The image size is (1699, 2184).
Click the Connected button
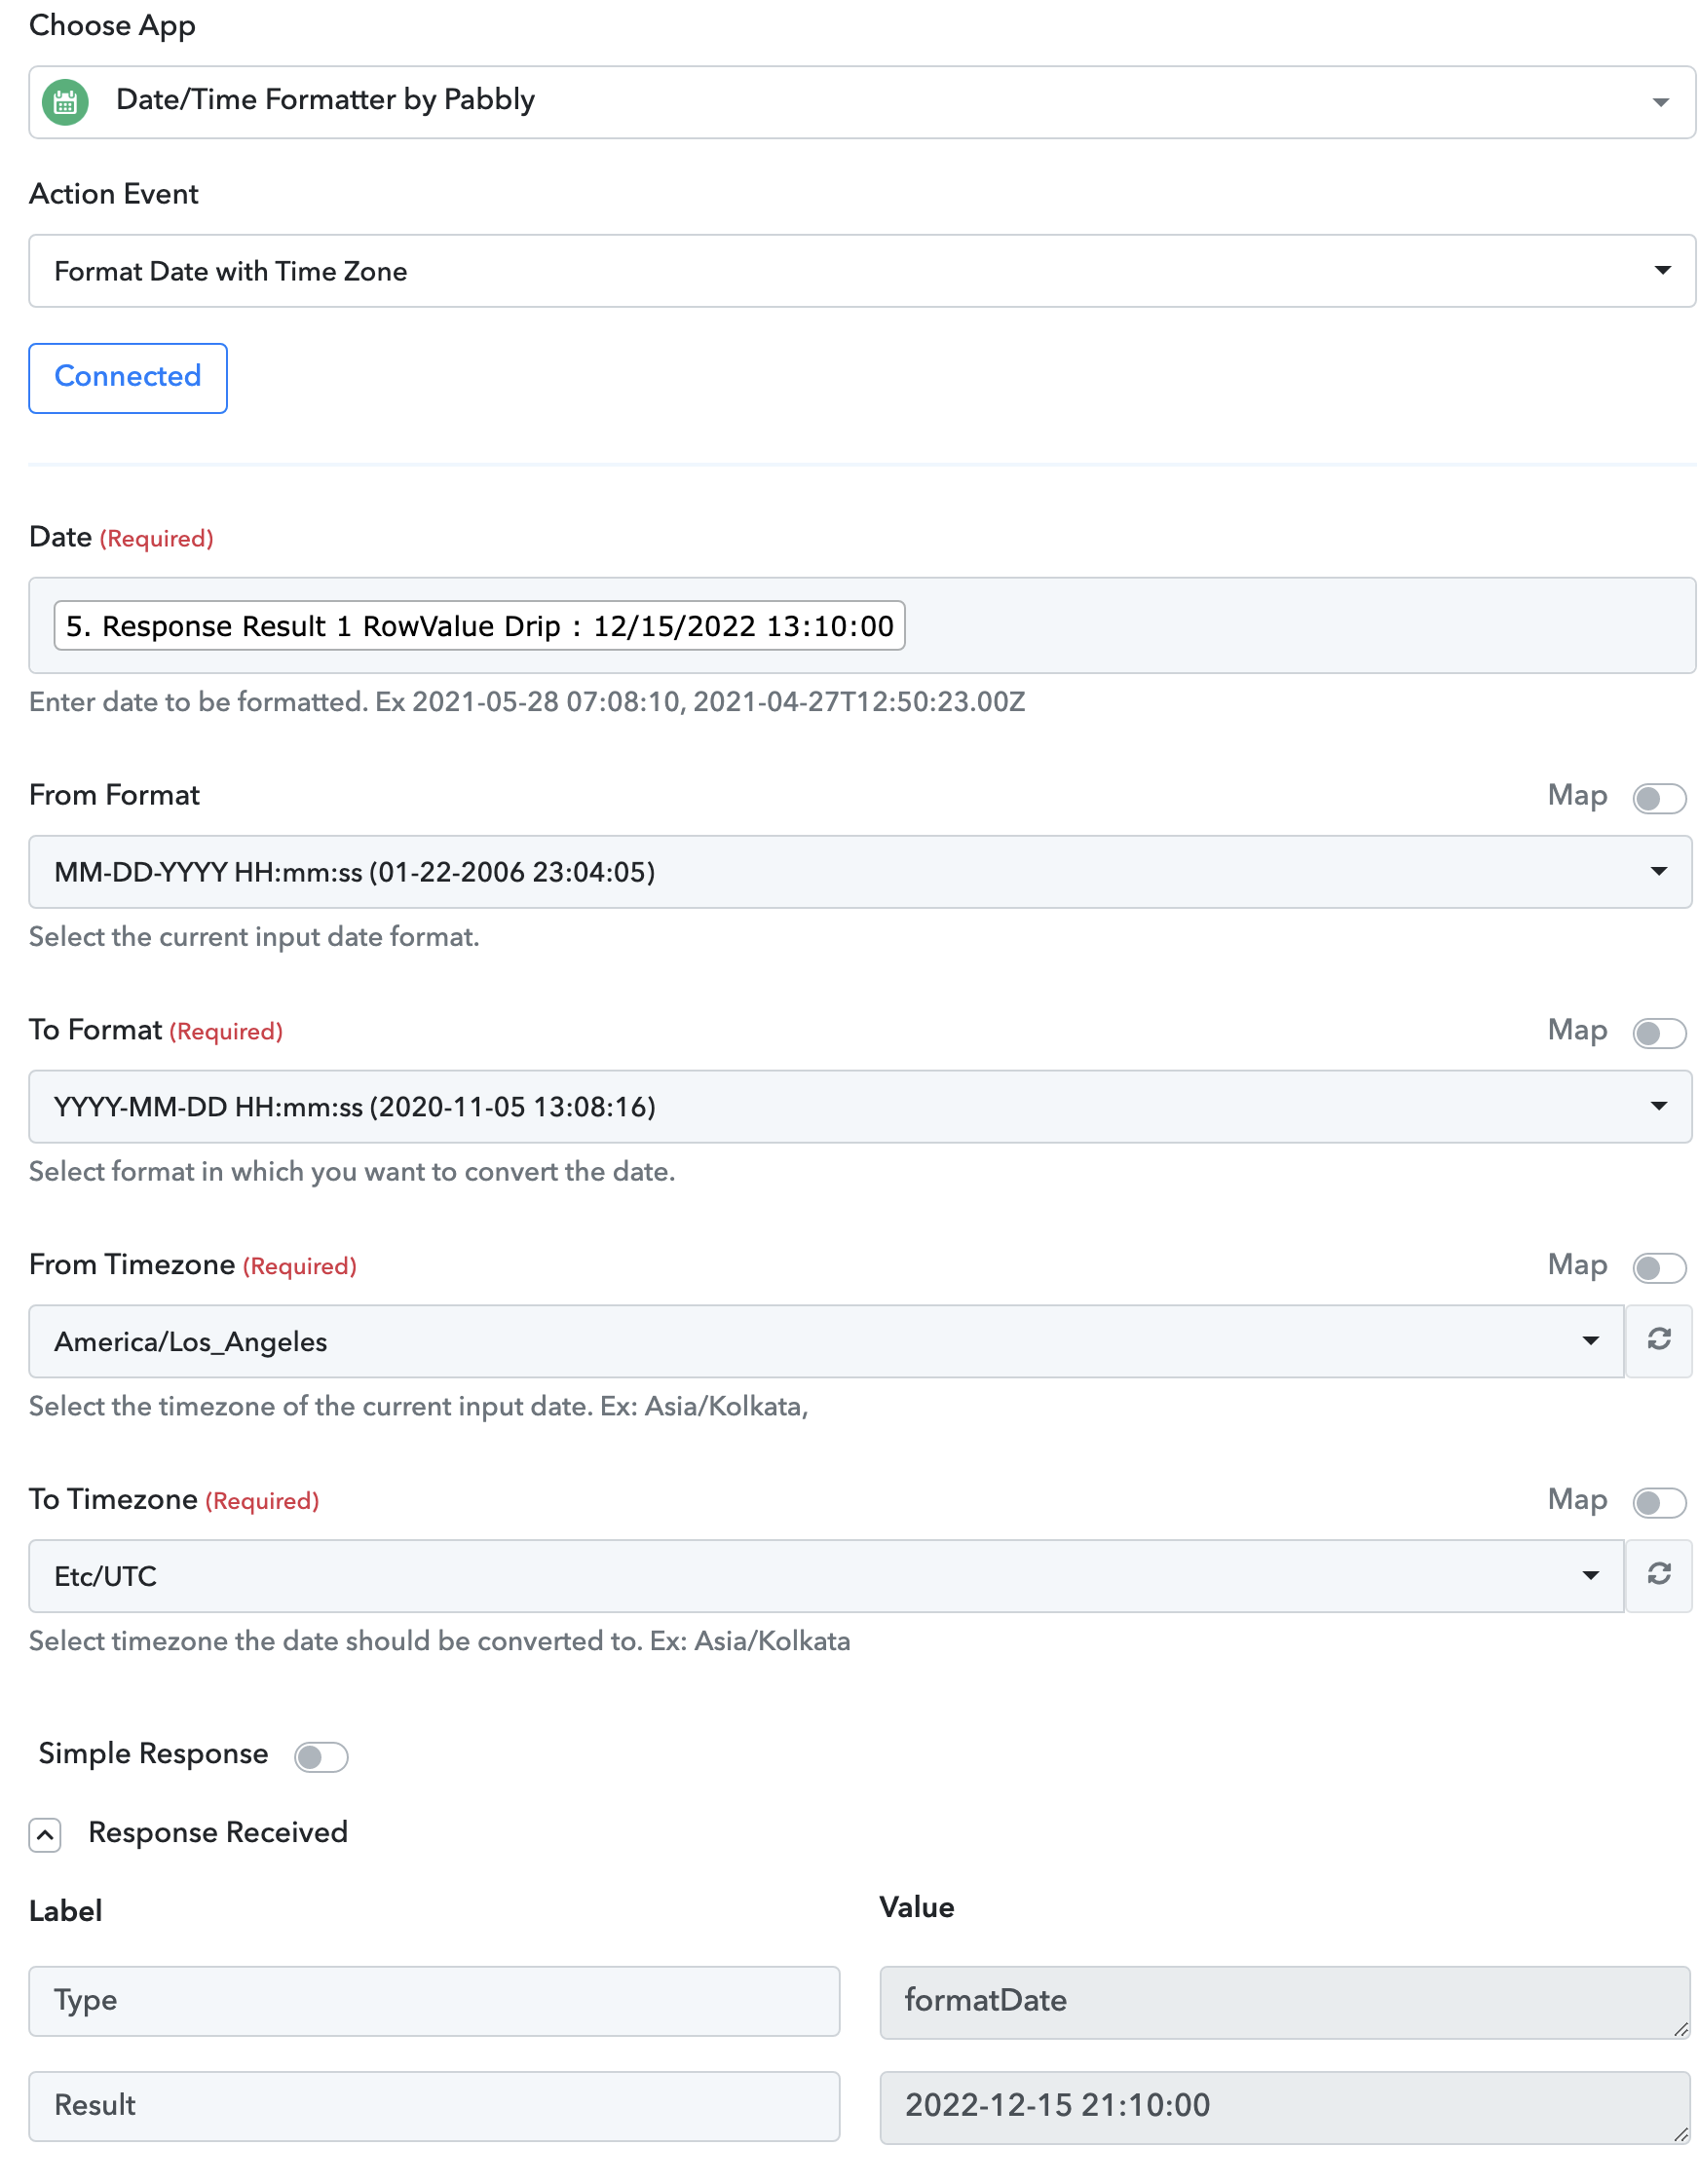point(128,378)
